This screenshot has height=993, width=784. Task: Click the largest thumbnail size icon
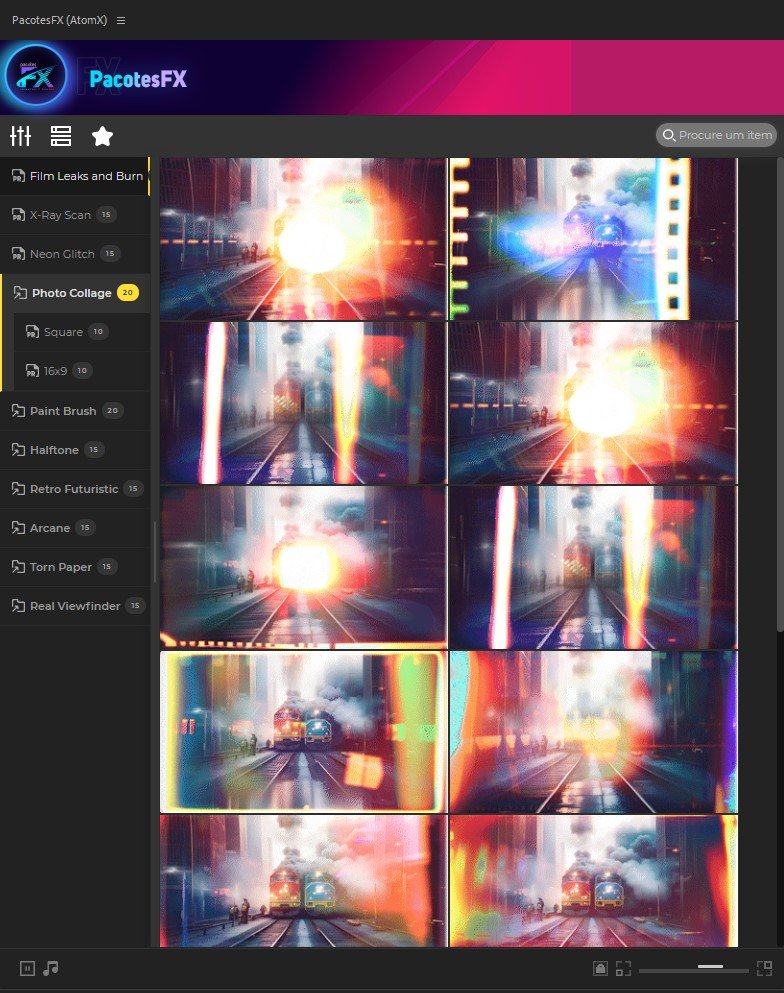click(765, 968)
